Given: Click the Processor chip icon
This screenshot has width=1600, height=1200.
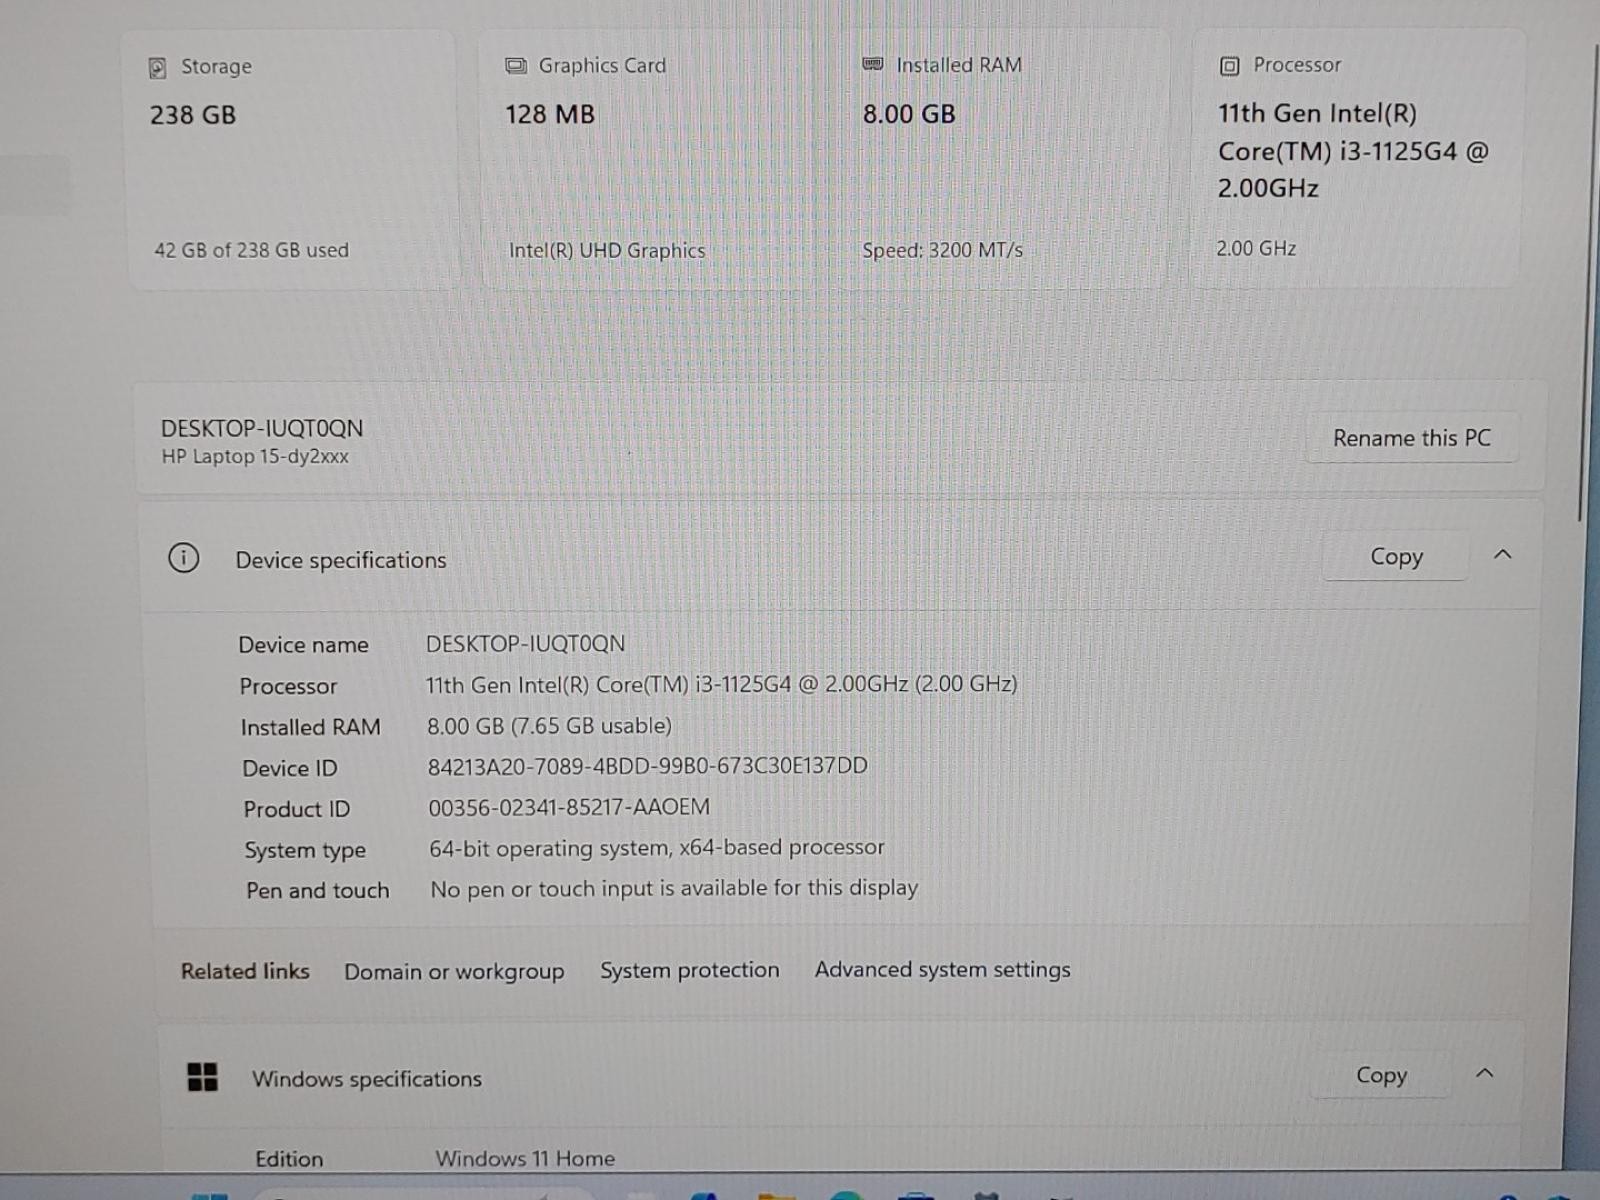Looking at the screenshot, I should 1230,66.
